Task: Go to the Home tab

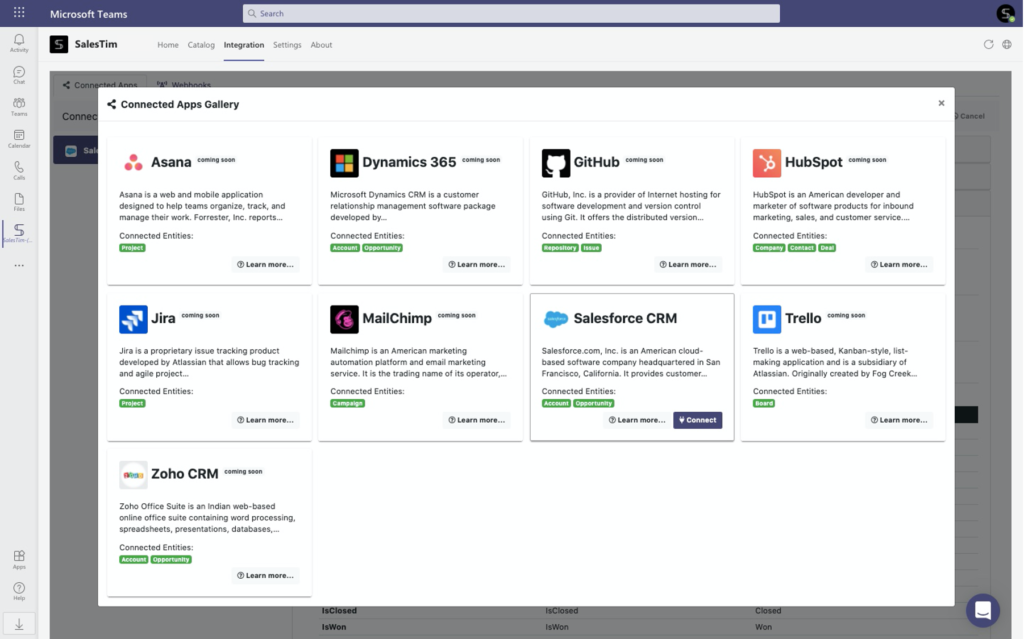Action: (168, 45)
